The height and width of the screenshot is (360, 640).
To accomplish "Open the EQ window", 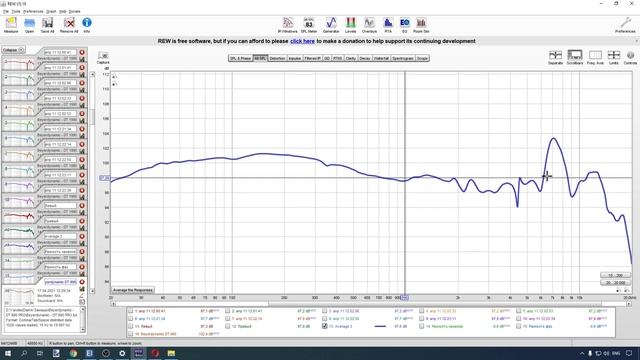I will (404, 24).
